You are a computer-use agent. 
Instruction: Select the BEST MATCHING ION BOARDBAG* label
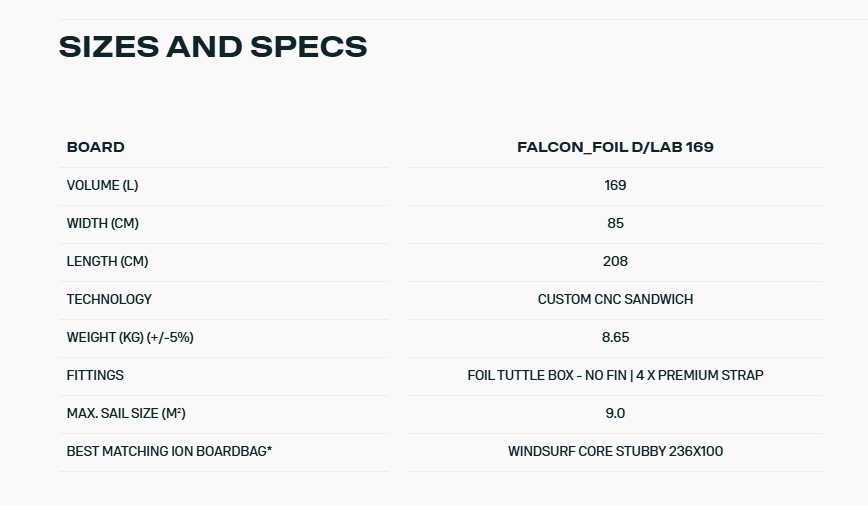[x=169, y=451]
